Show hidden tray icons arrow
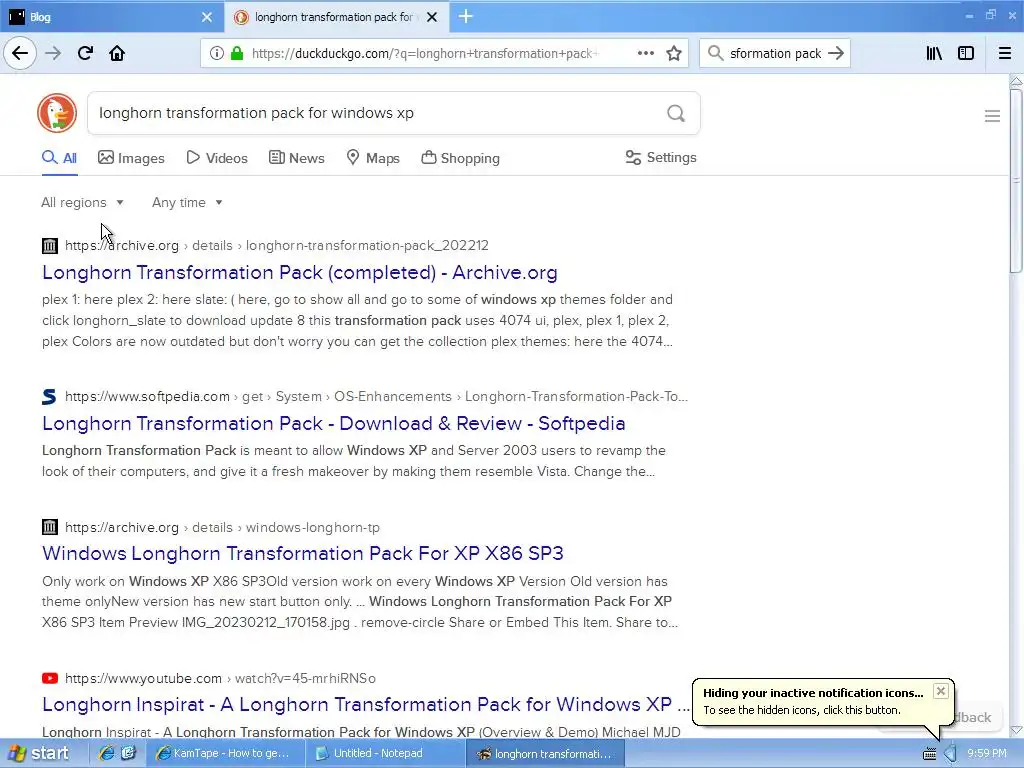 click(x=950, y=754)
